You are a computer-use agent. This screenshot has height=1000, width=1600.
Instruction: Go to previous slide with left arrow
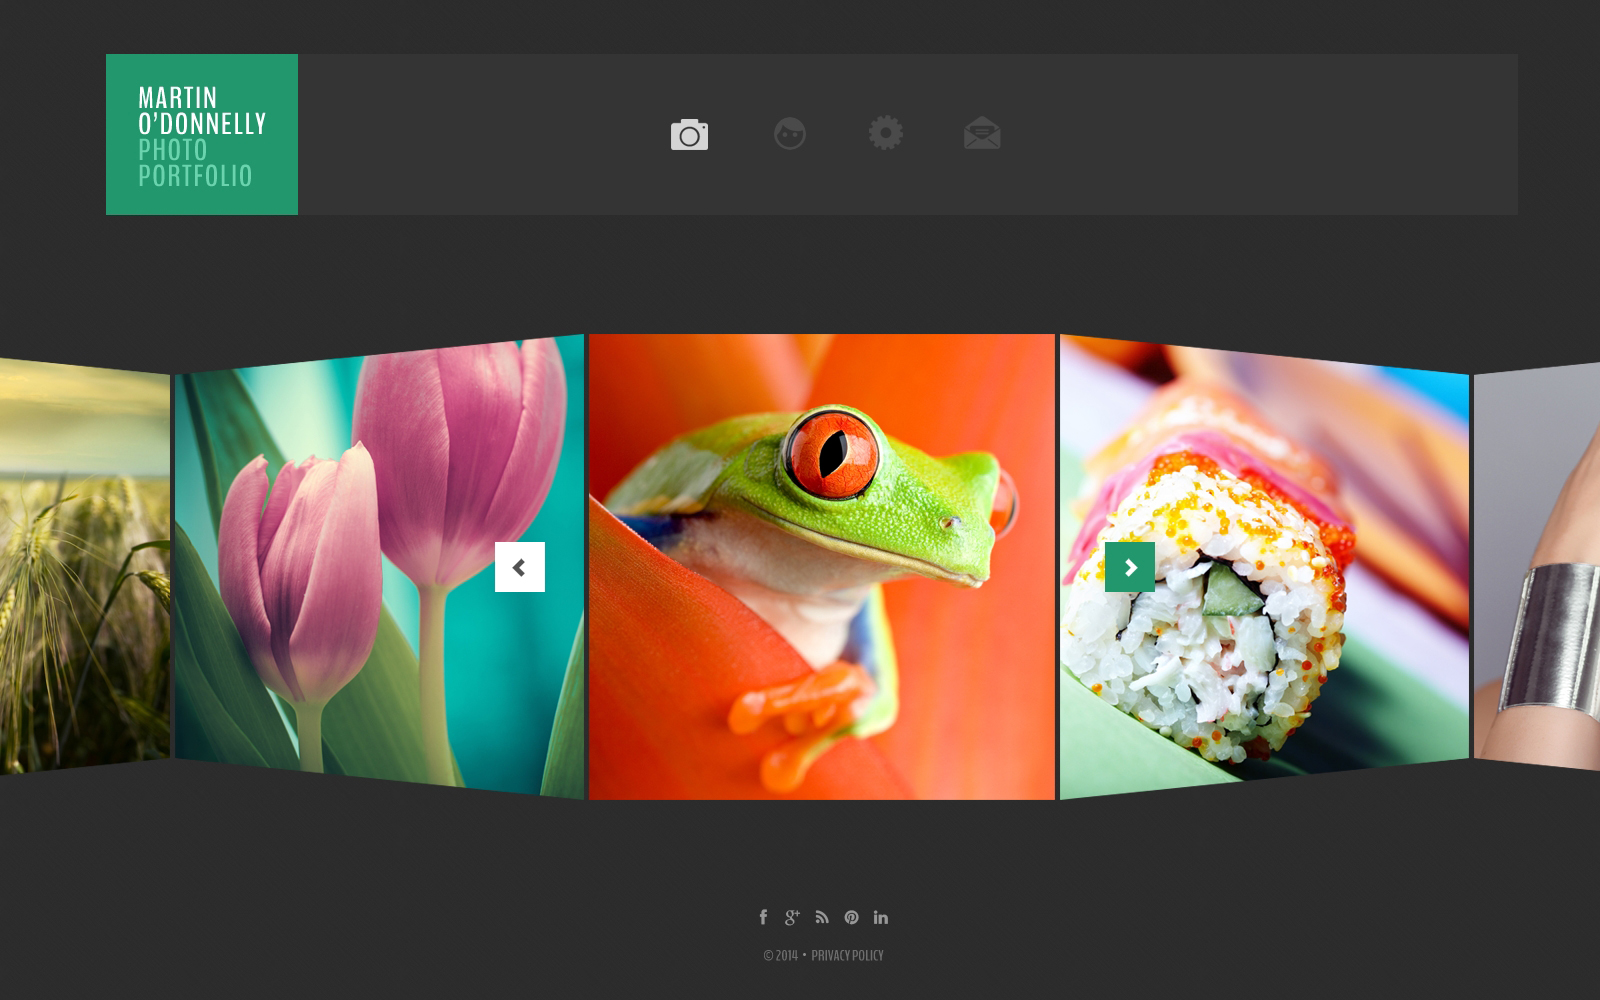pyautogui.click(x=520, y=567)
